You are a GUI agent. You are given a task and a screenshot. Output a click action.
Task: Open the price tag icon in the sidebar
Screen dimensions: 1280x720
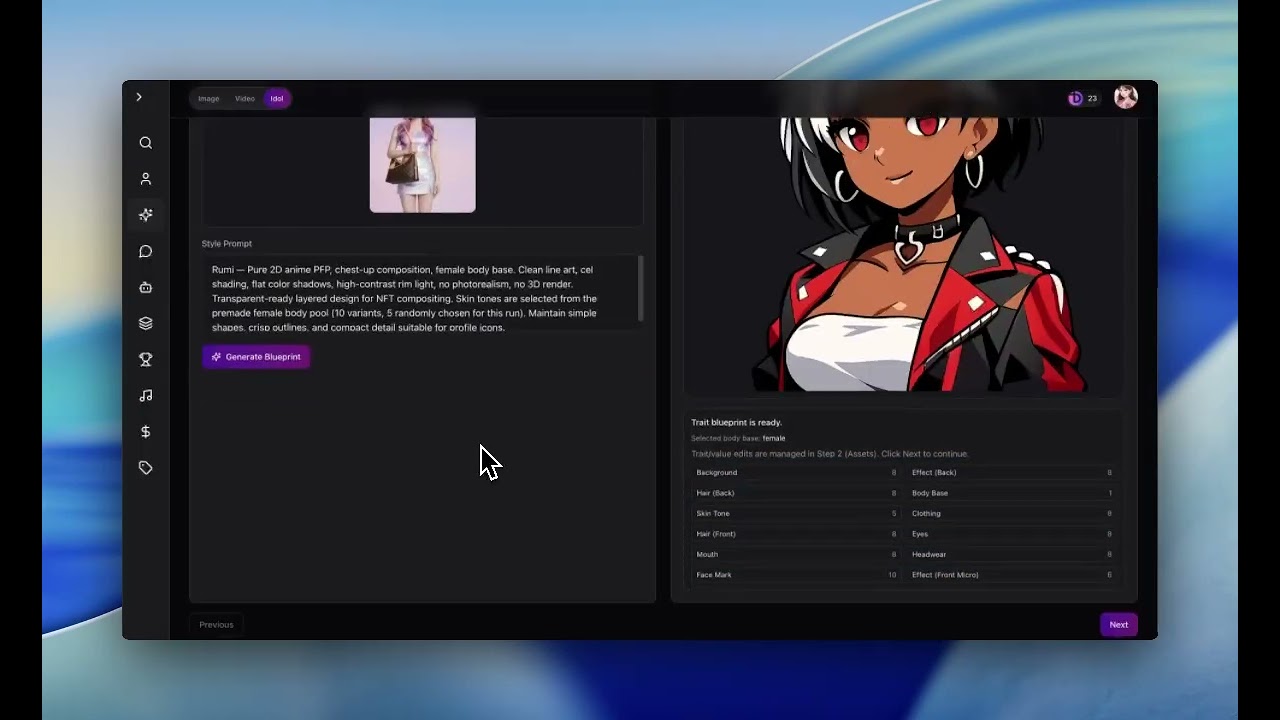(146, 467)
